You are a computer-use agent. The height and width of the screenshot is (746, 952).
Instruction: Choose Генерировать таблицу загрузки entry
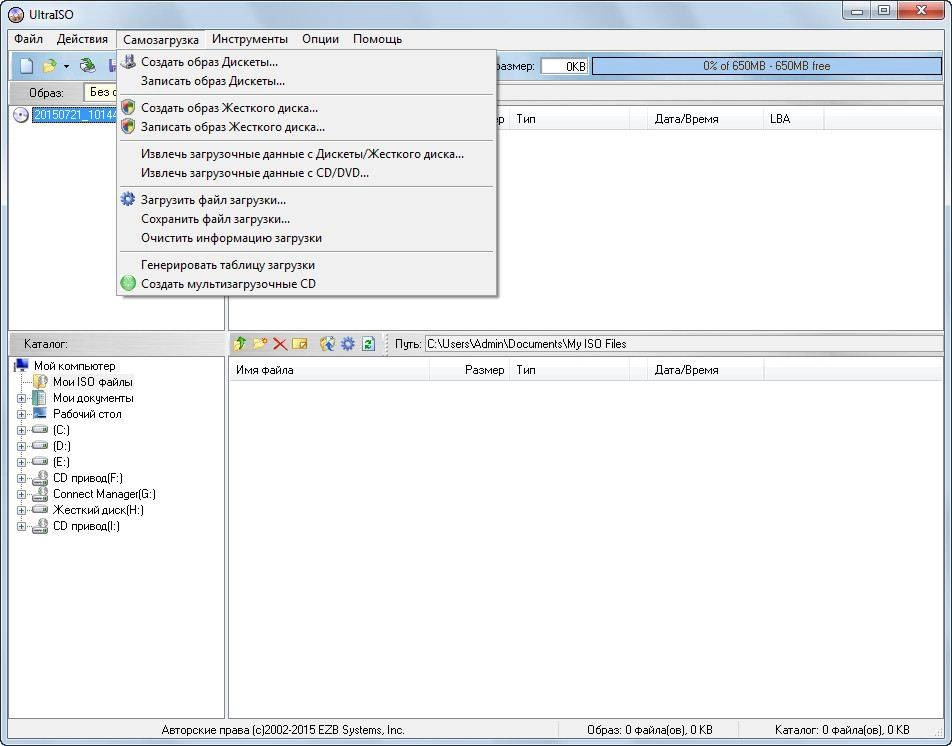307,265
